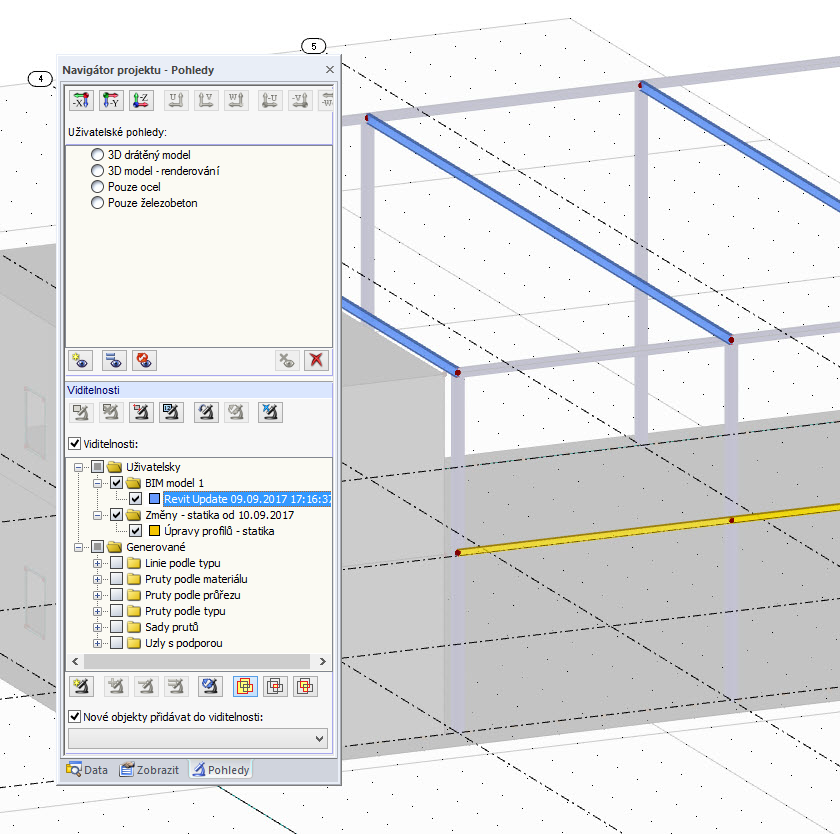
Task: Click the greyed-out eye icon with X
Action: tap(287, 360)
